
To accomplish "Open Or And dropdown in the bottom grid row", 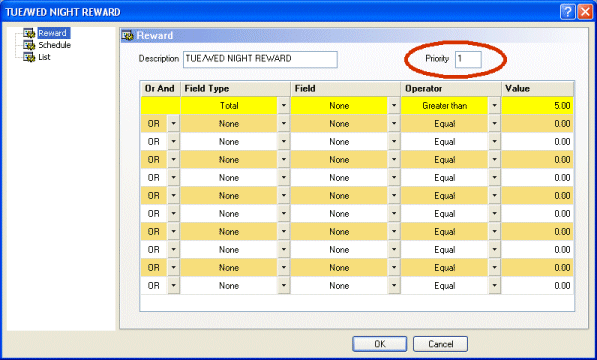I will point(174,286).
